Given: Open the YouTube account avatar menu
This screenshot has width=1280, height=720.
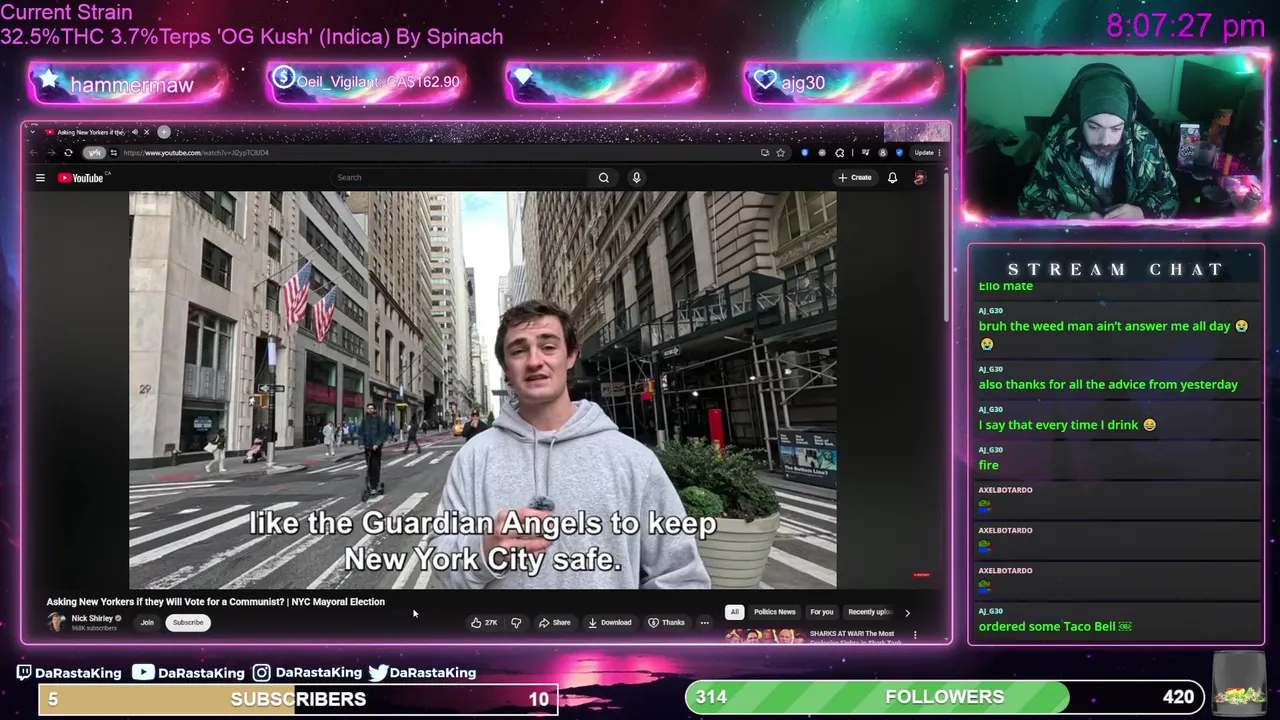Looking at the screenshot, I should pyautogui.click(x=919, y=178).
